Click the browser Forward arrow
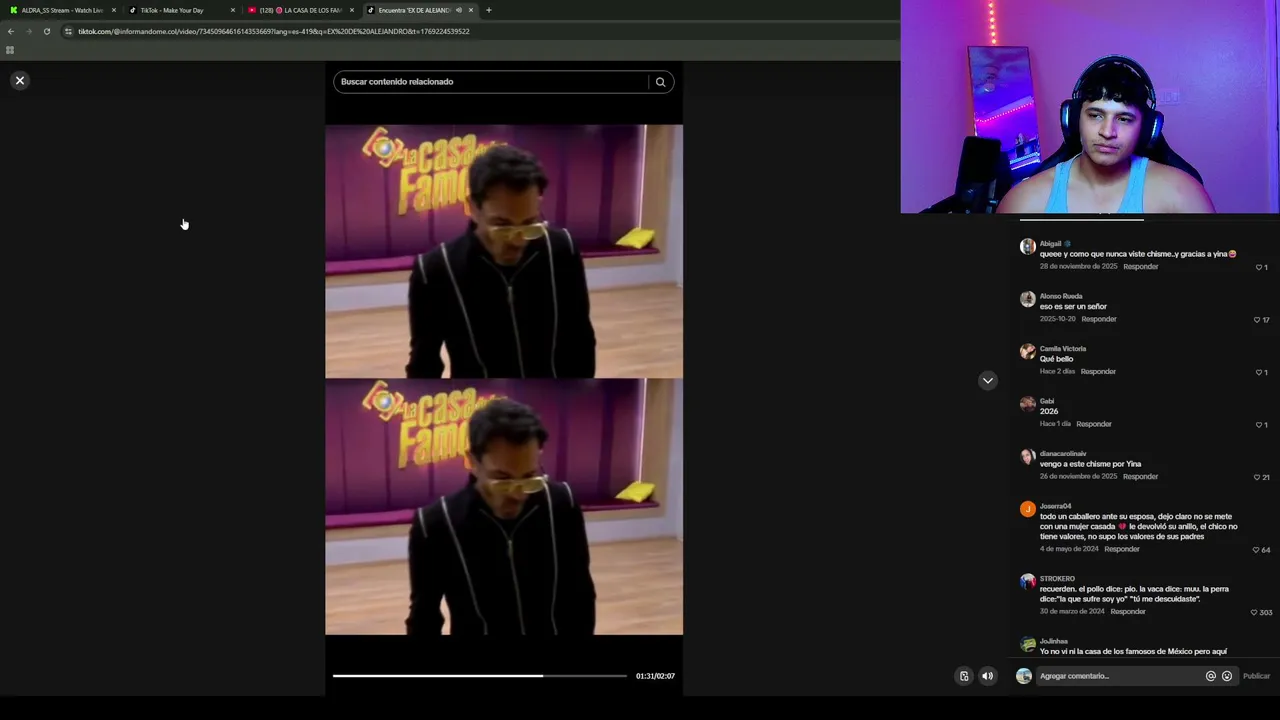 pyautogui.click(x=28, y=31)
